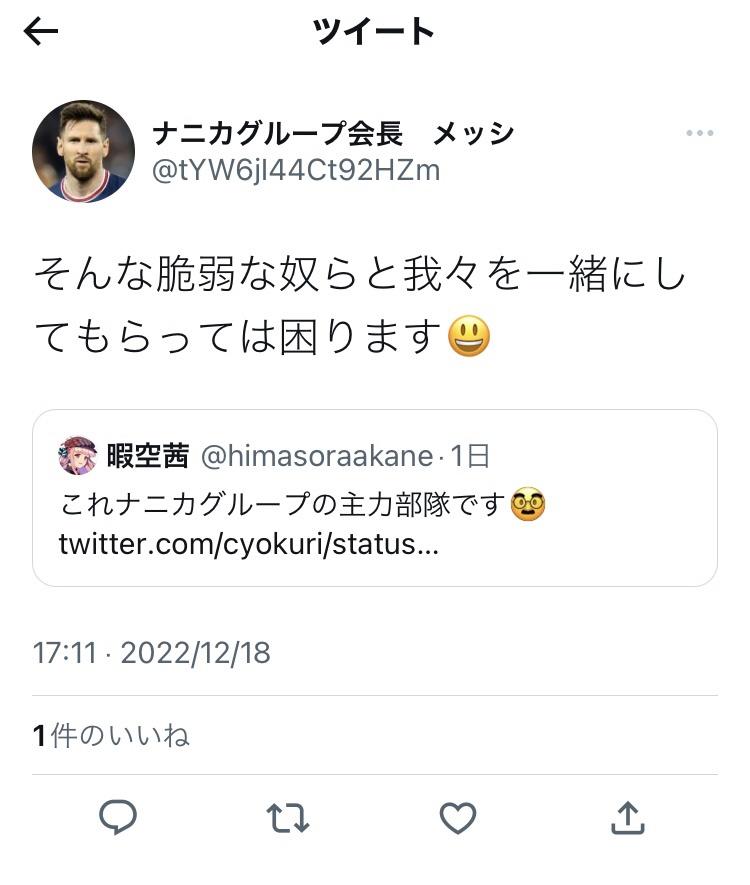Open the twitter.com/cyokuri/status link
The width and height of the screenshot is (750, 885).
(x=248, y=546)
